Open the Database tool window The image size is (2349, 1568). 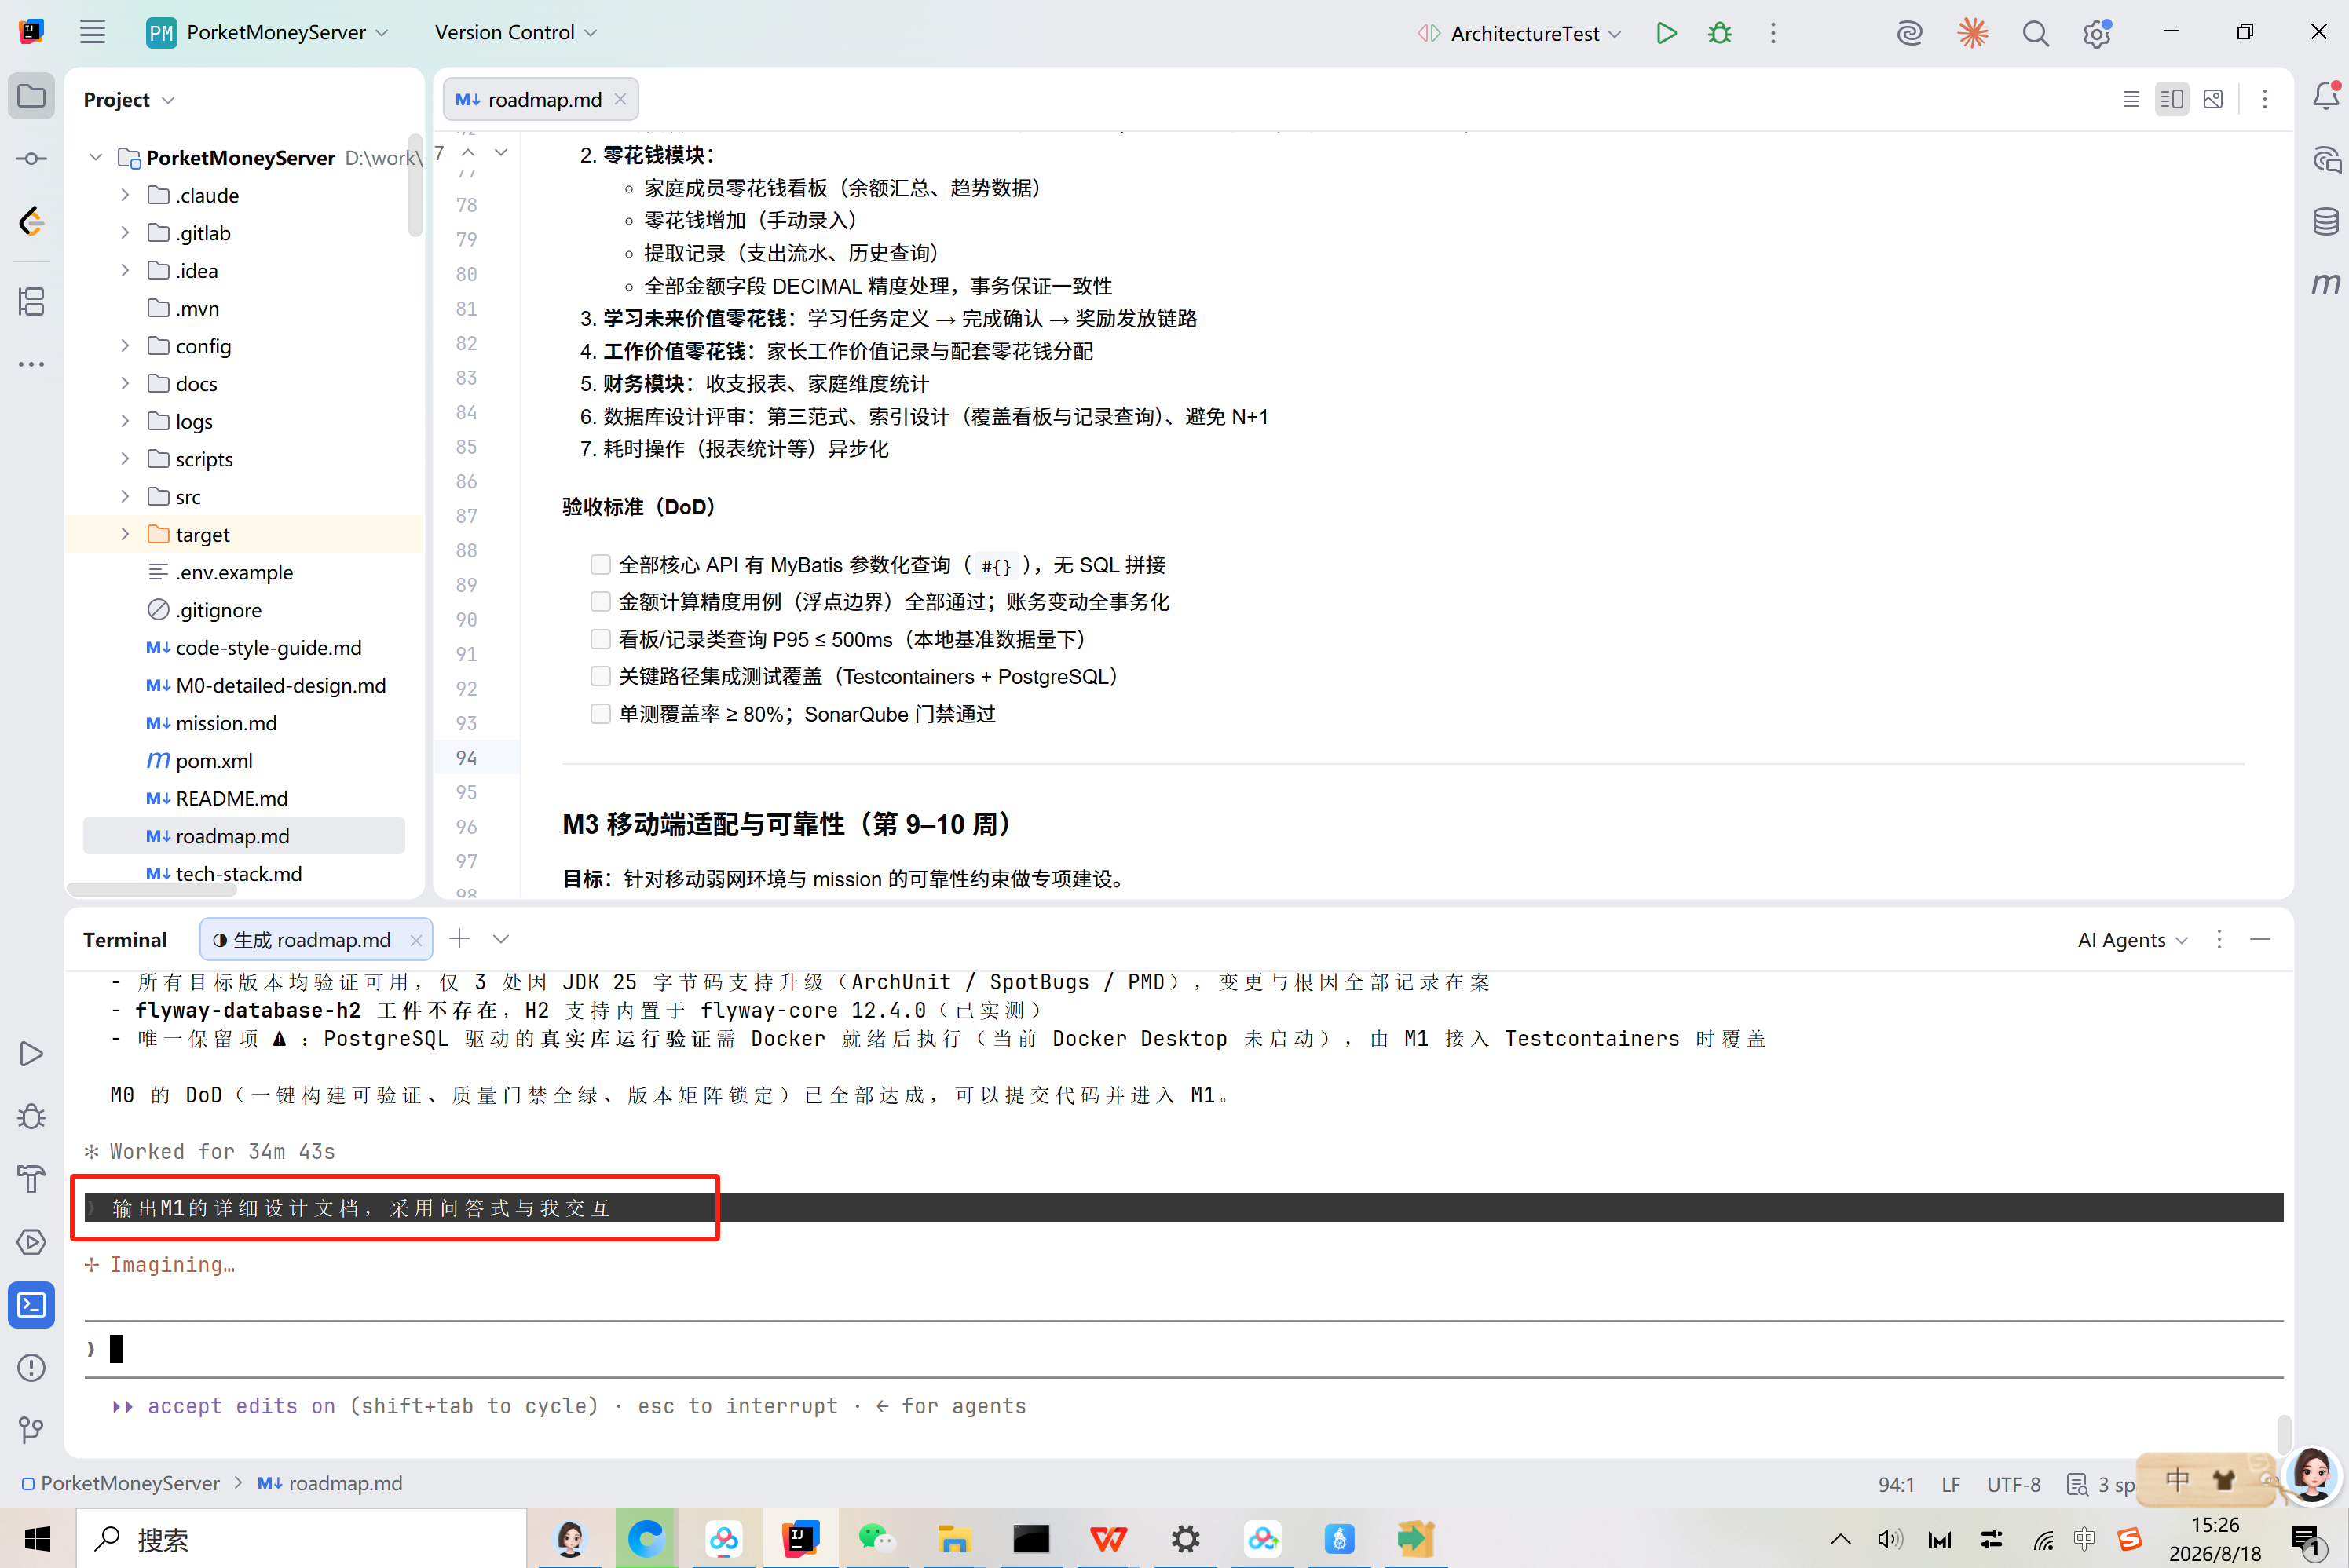coord(2326,221)
